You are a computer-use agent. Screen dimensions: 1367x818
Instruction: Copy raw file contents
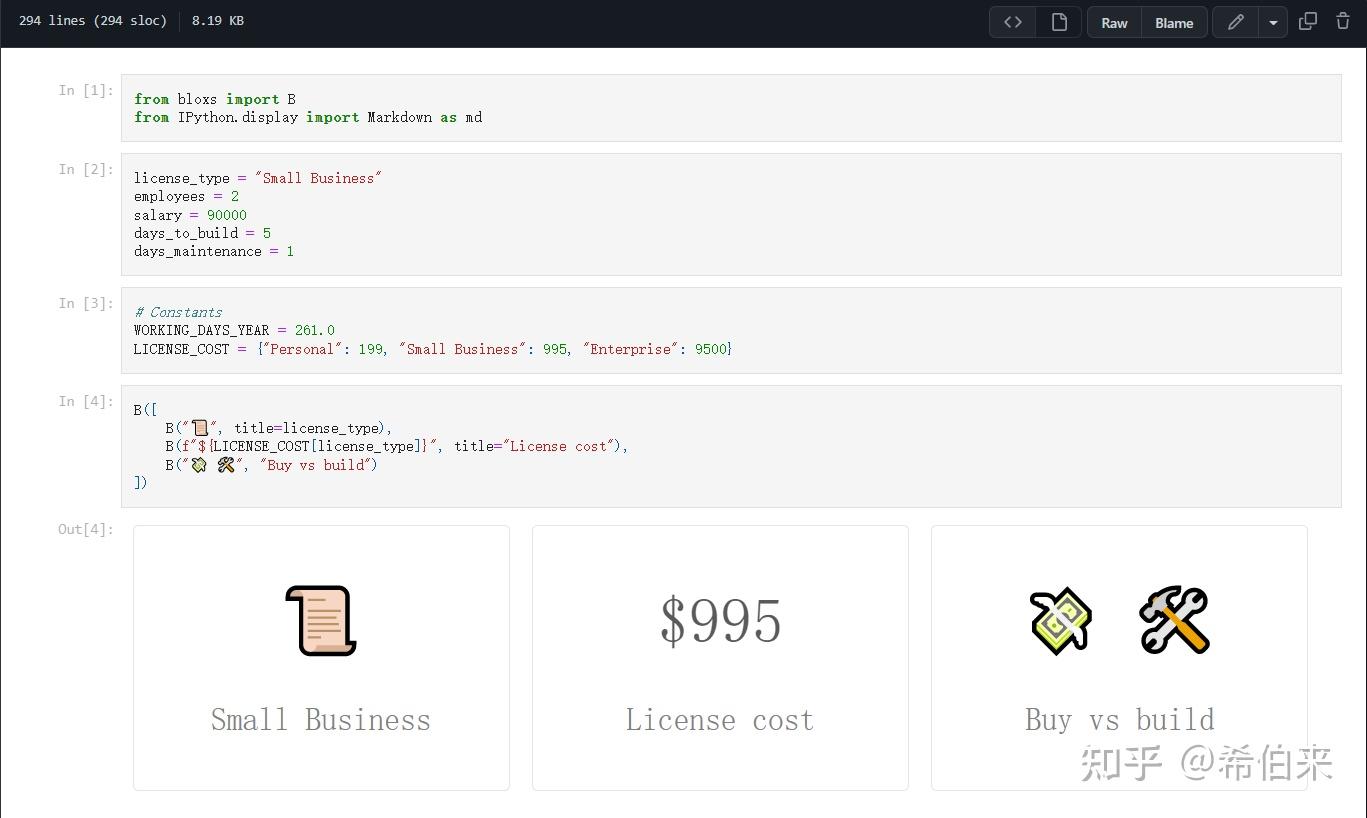coord(1307,21)
